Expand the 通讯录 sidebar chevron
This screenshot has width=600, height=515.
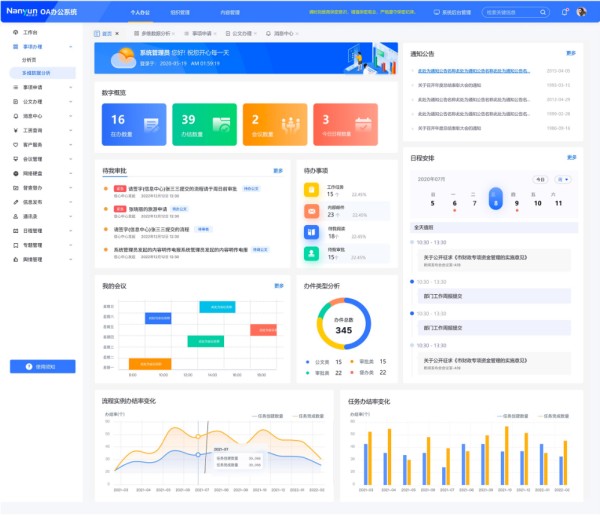coord(71,217)
